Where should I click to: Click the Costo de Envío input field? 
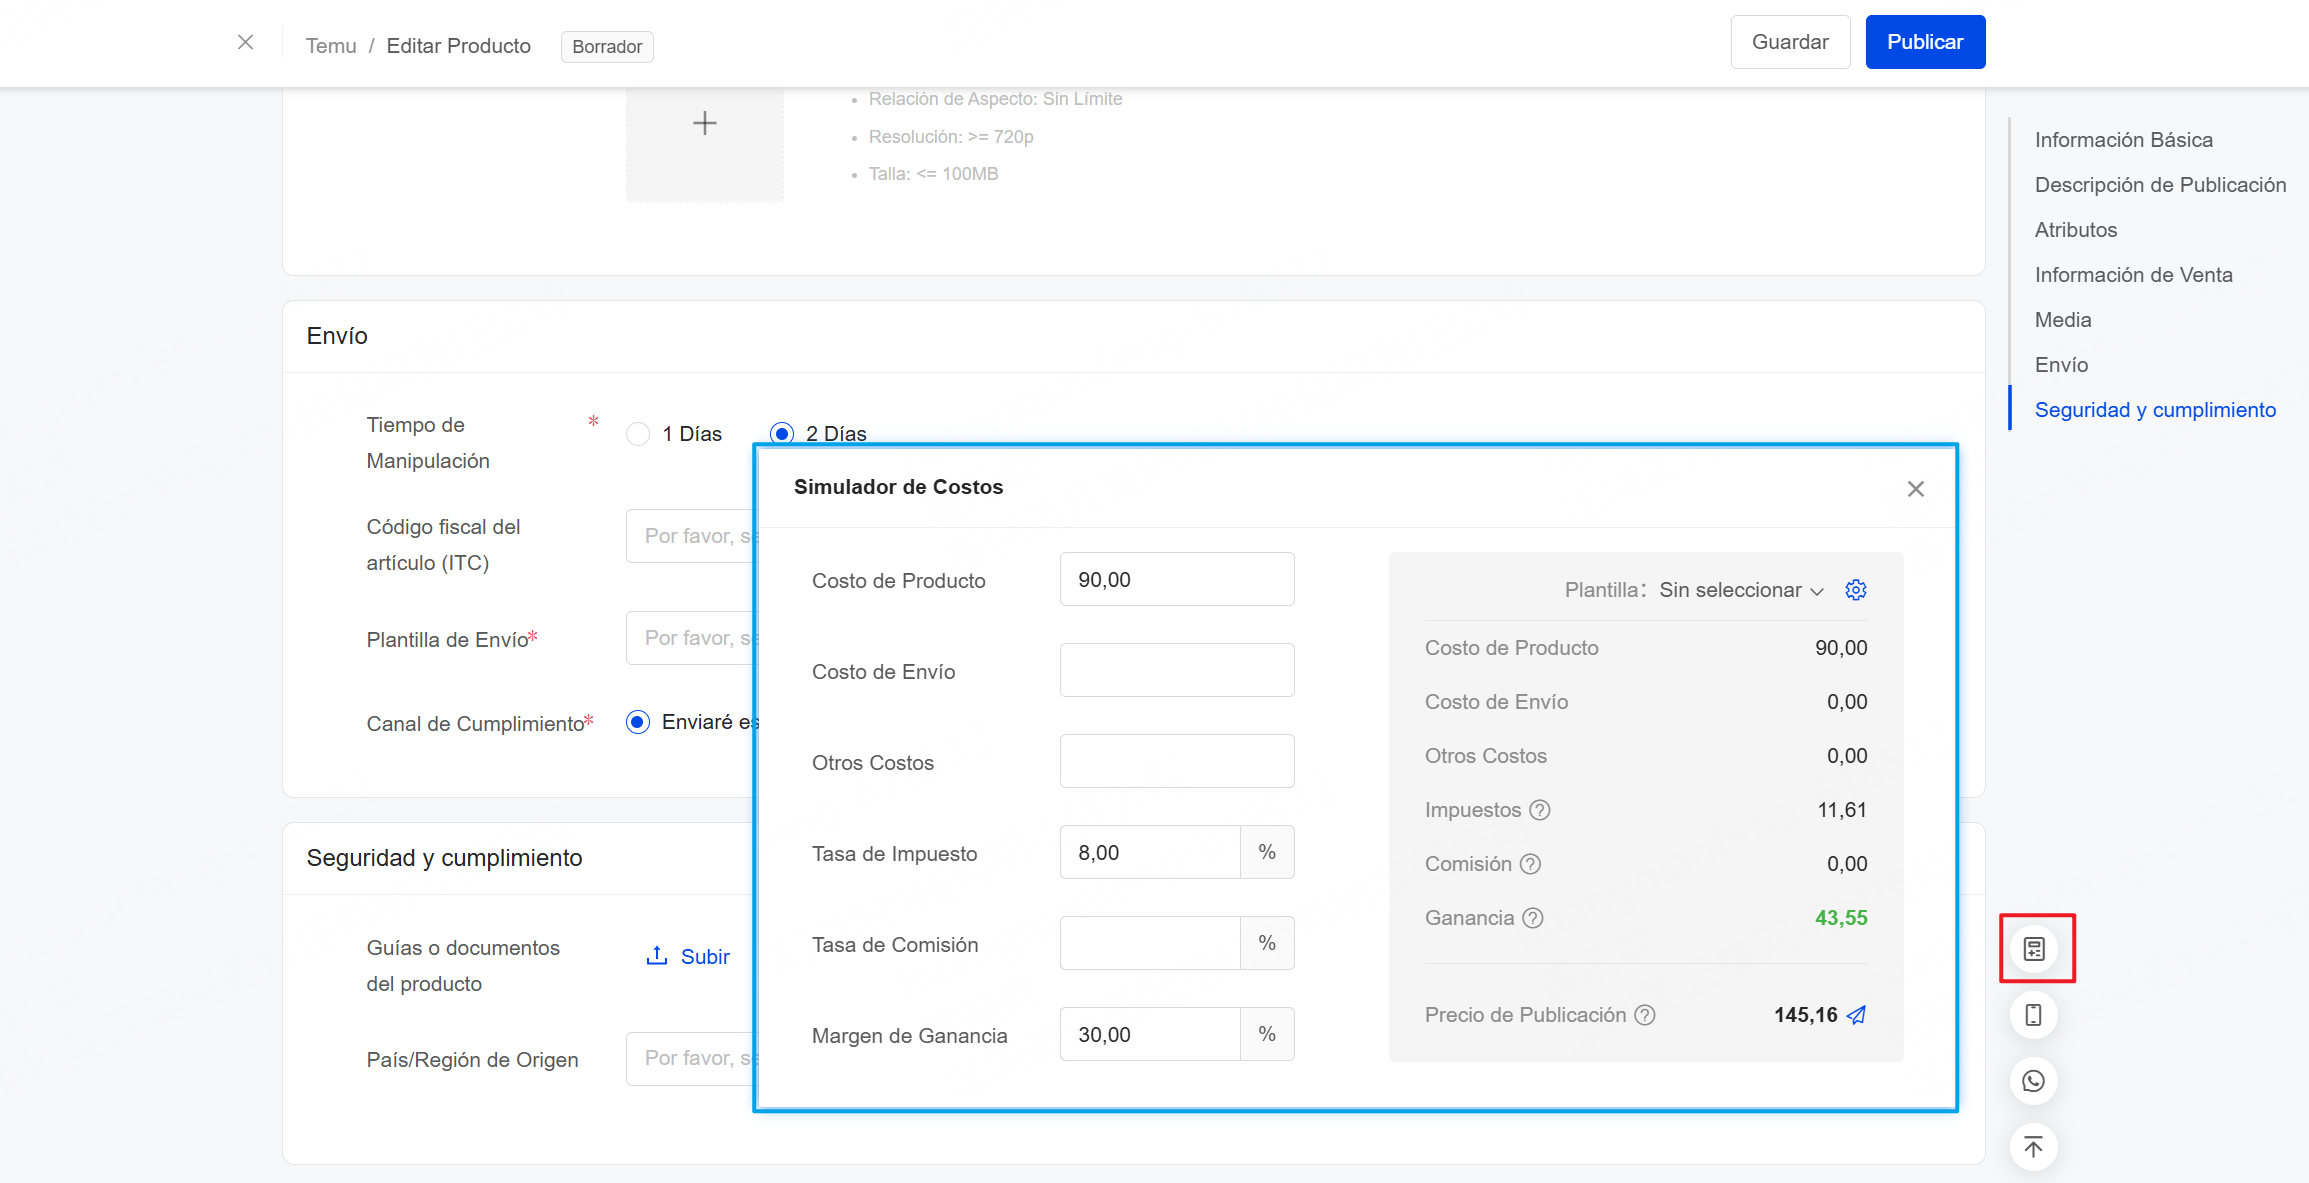click(1177, 670)
